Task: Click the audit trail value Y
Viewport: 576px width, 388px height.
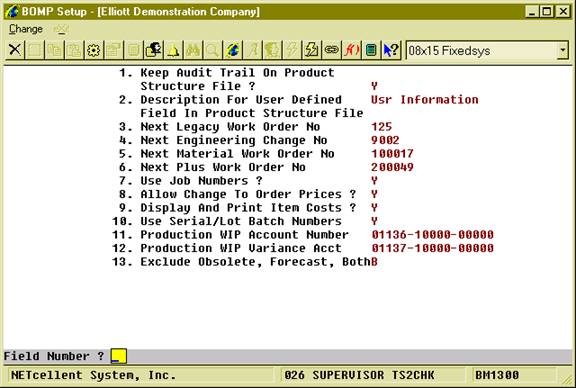Action: [374, 86]
